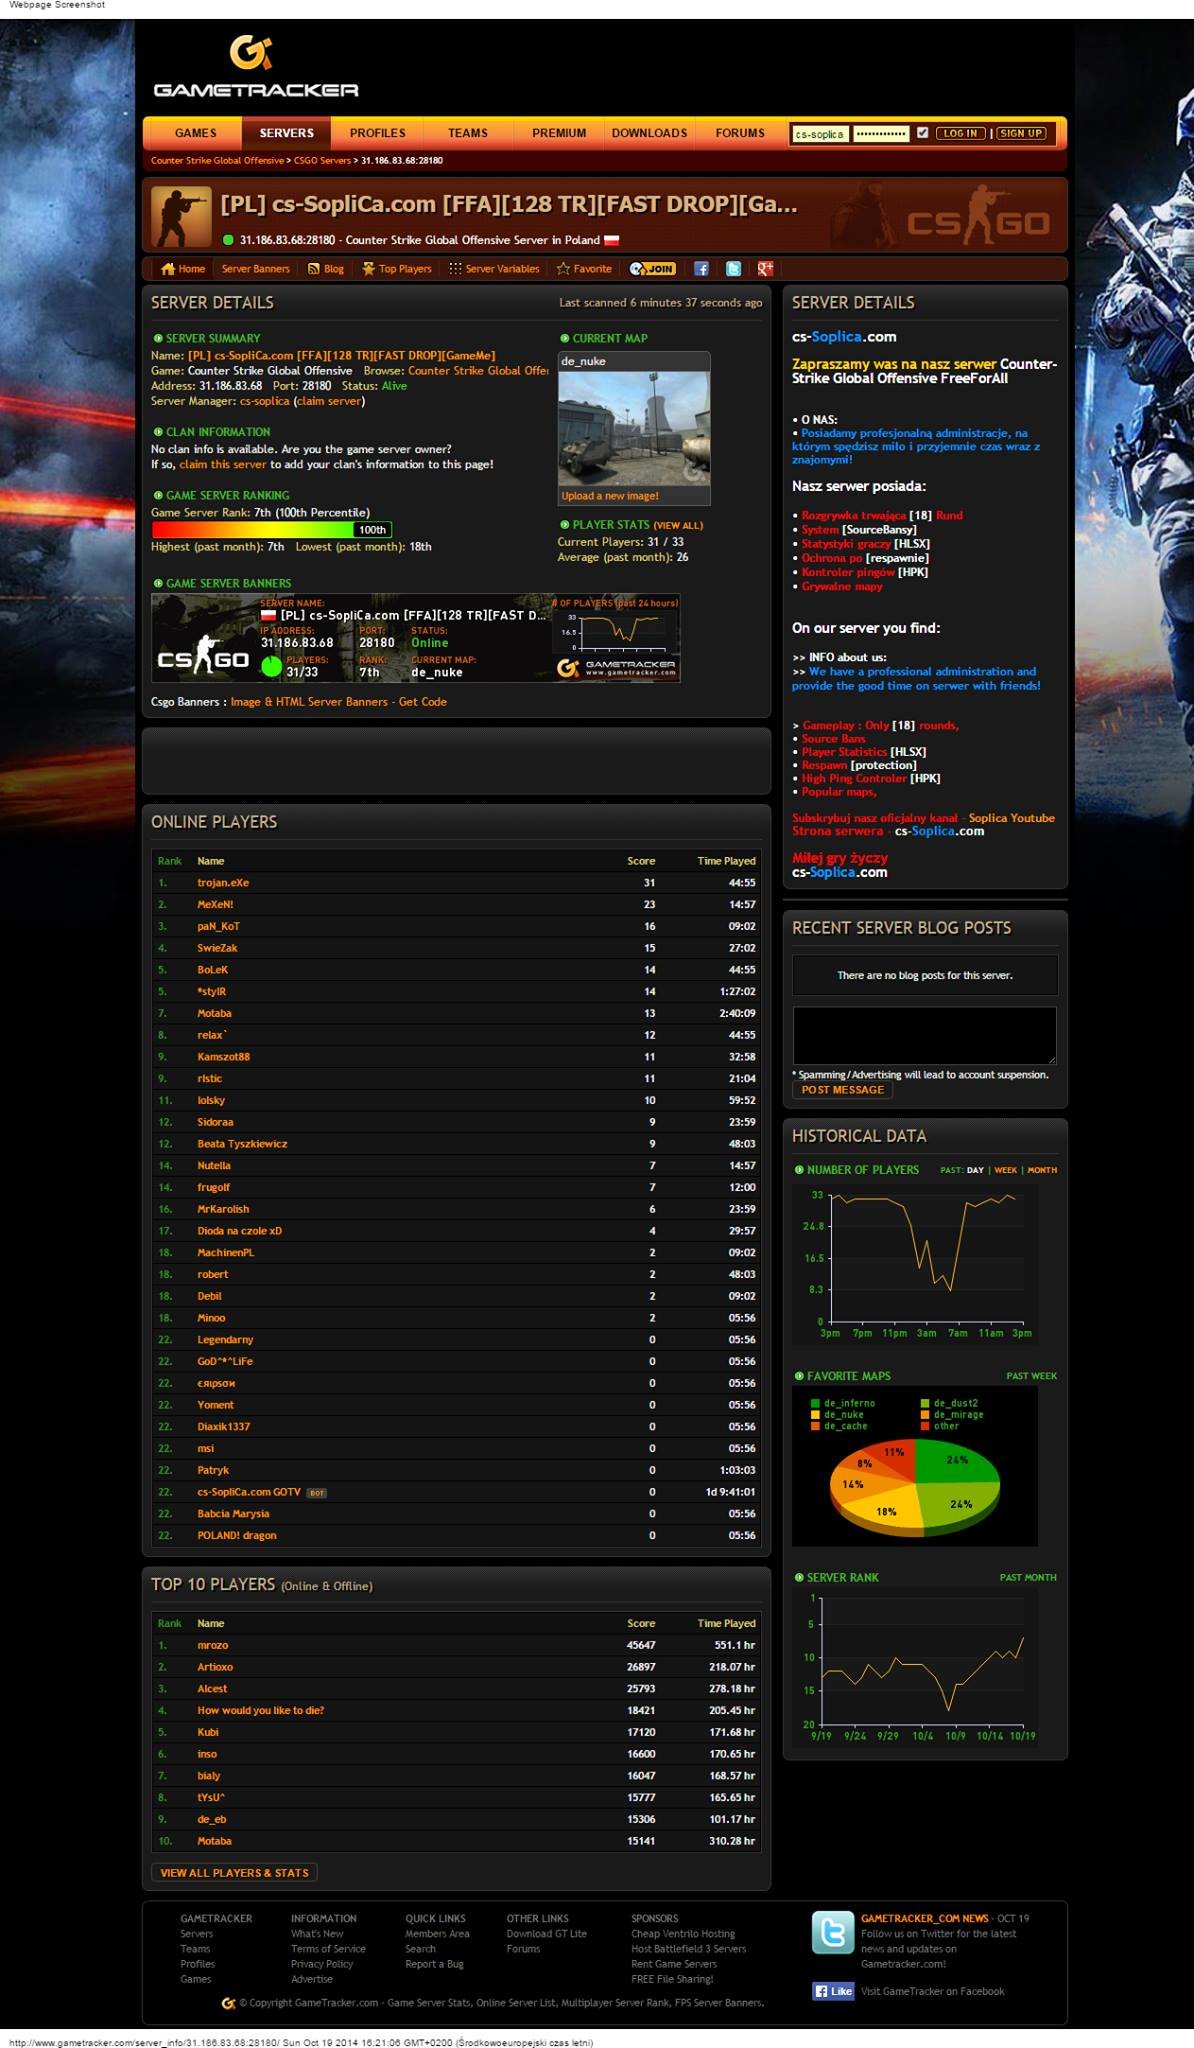Open the PROFILES menu
This screenshot has width=1194, height=2048.
(x=378, y=133)
